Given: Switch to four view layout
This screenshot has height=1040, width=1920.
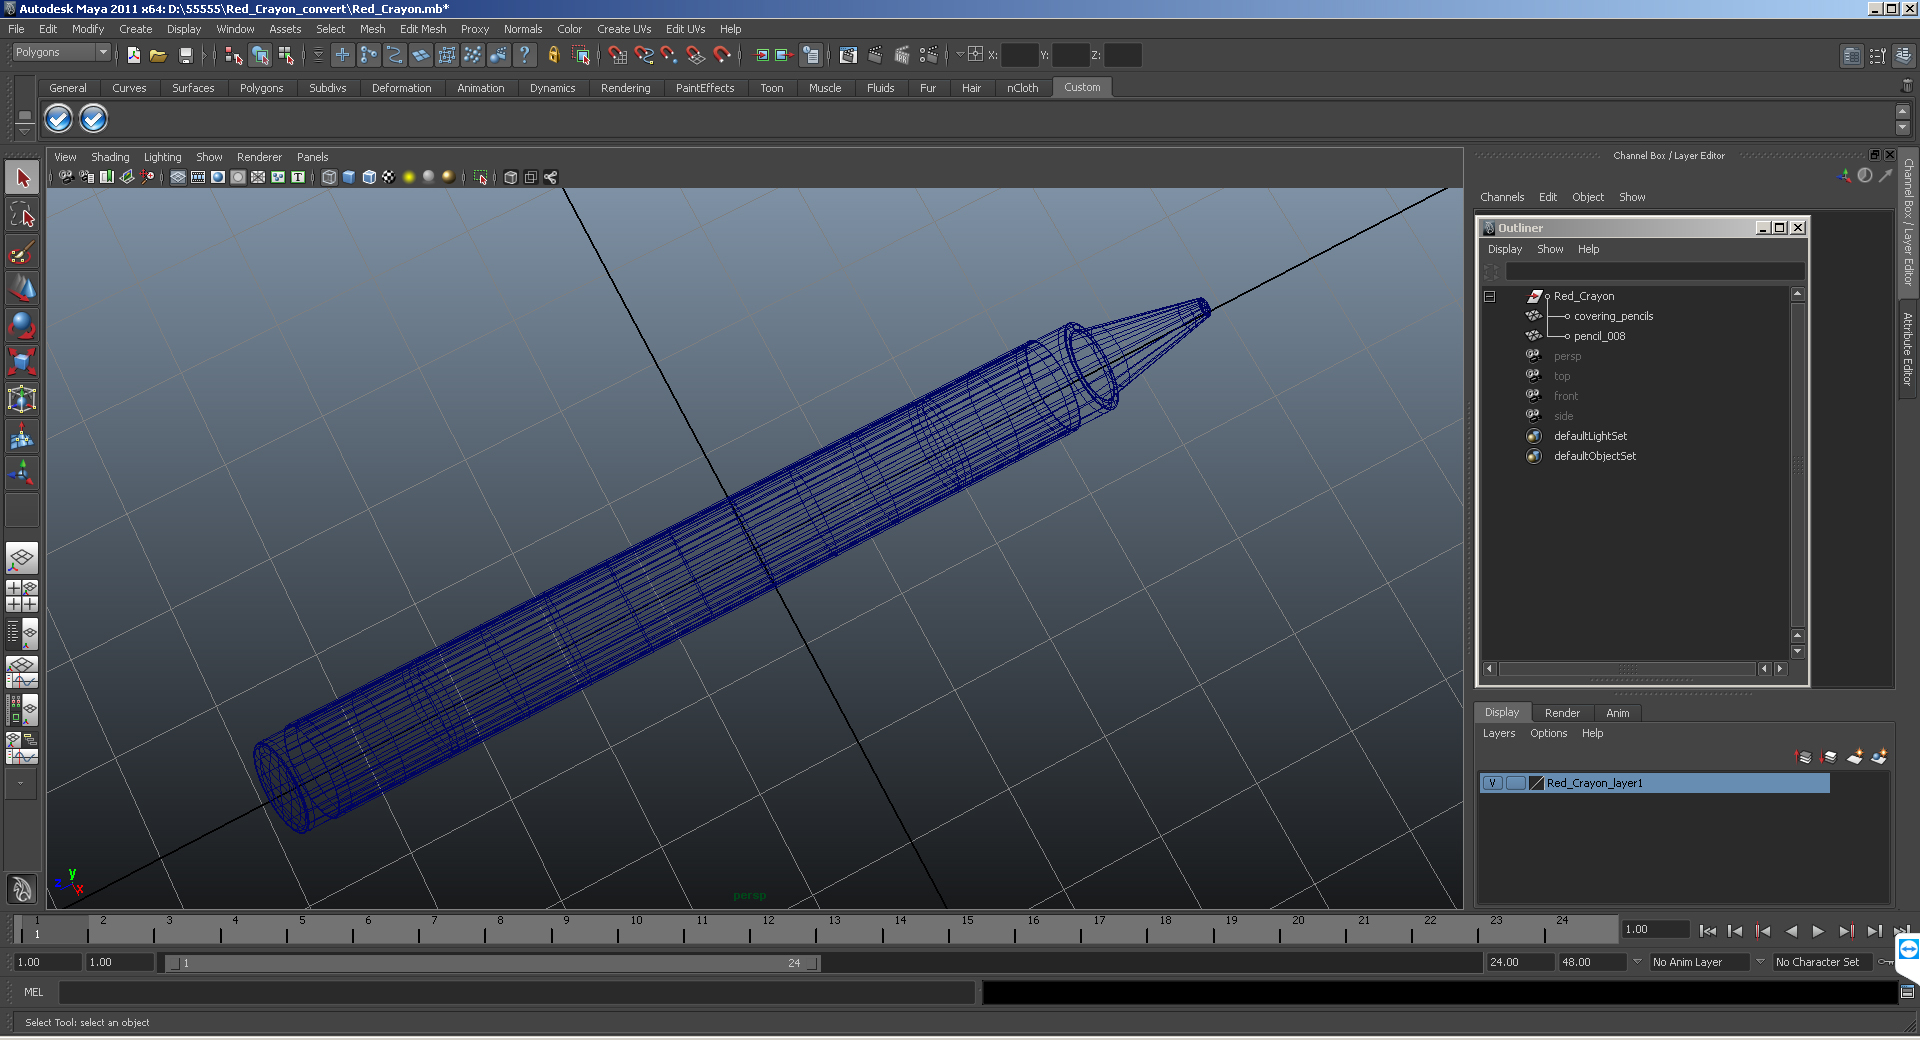Looking at the screenshot, I should (x=22, y=595).
